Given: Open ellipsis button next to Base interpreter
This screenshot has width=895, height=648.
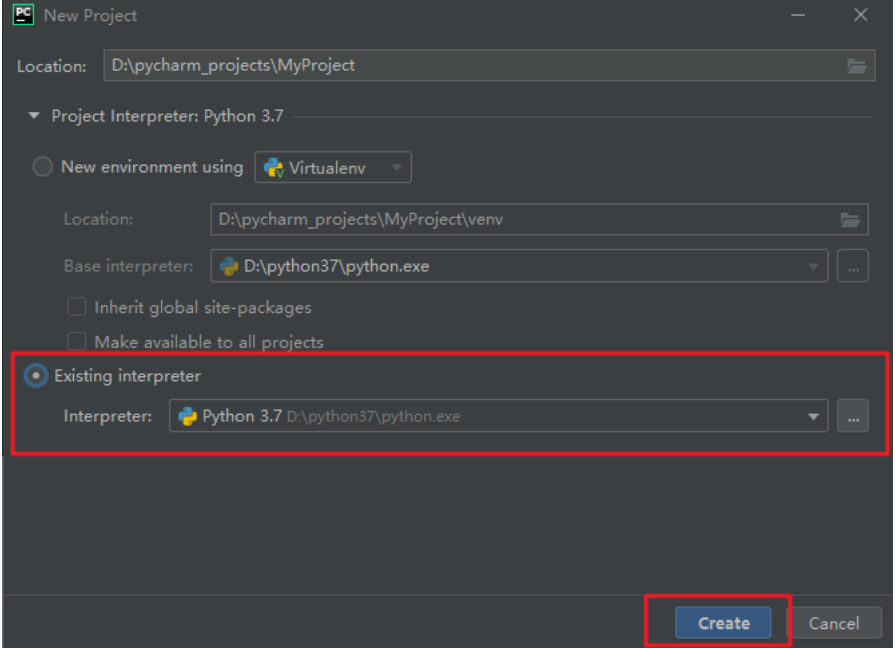Looking at the screenshot, I should coord(853,266).
